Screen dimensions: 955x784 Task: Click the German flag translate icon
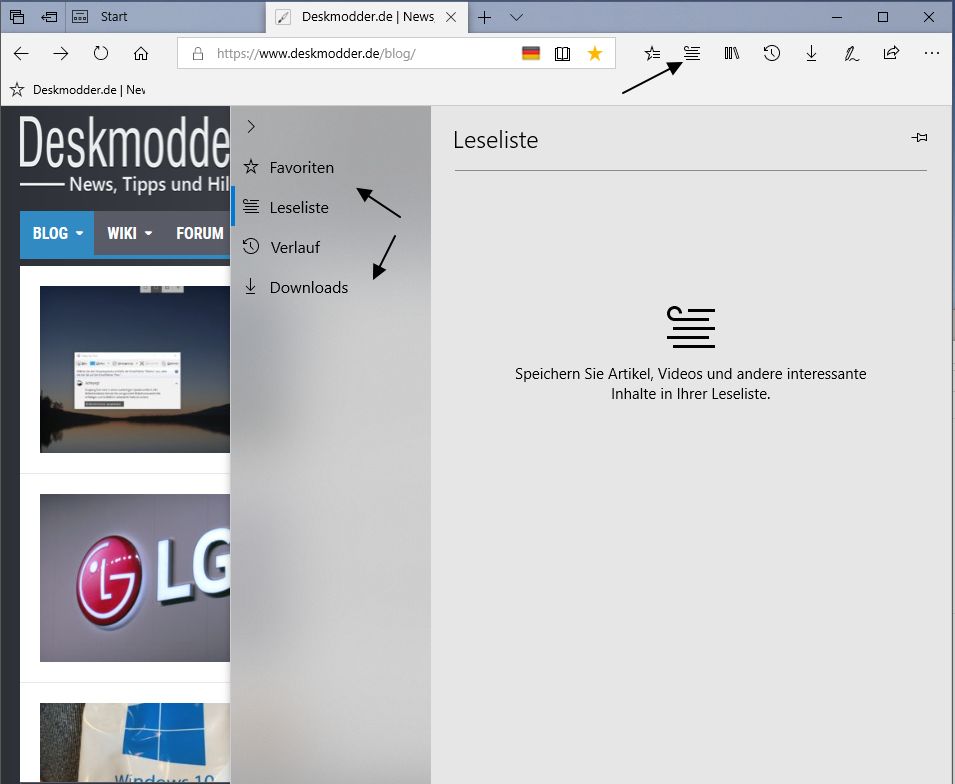[x=531, y=54]
